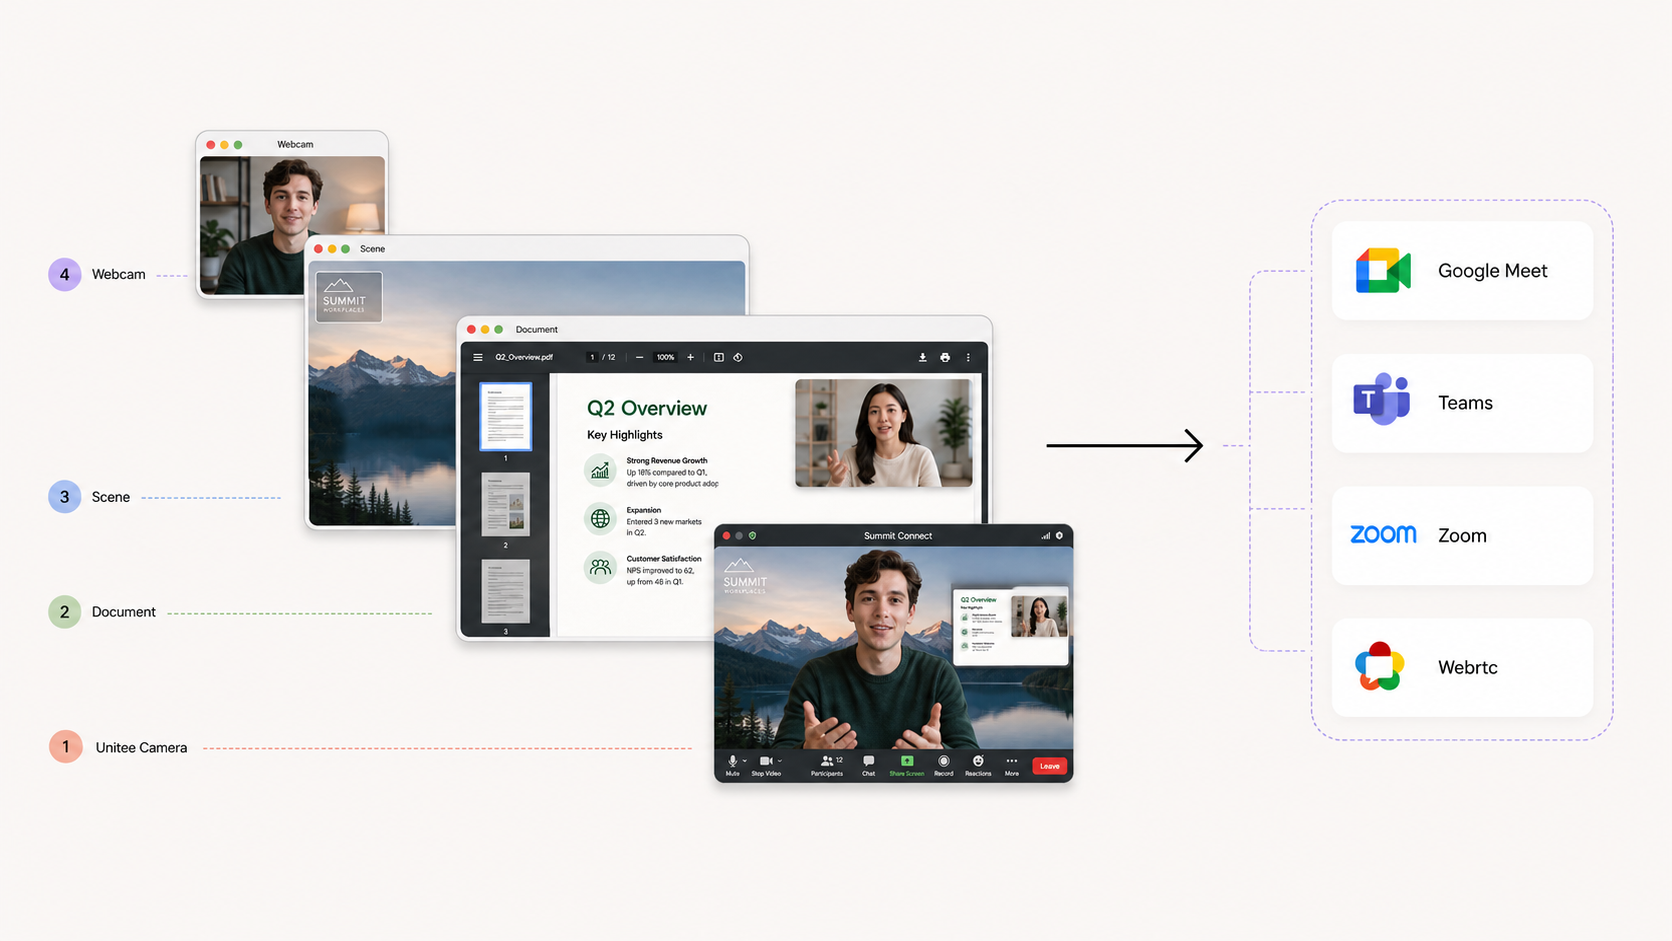Start recording with the Record button
Image resolution: width=1672 pixels, height=941 pixels.
943,765
